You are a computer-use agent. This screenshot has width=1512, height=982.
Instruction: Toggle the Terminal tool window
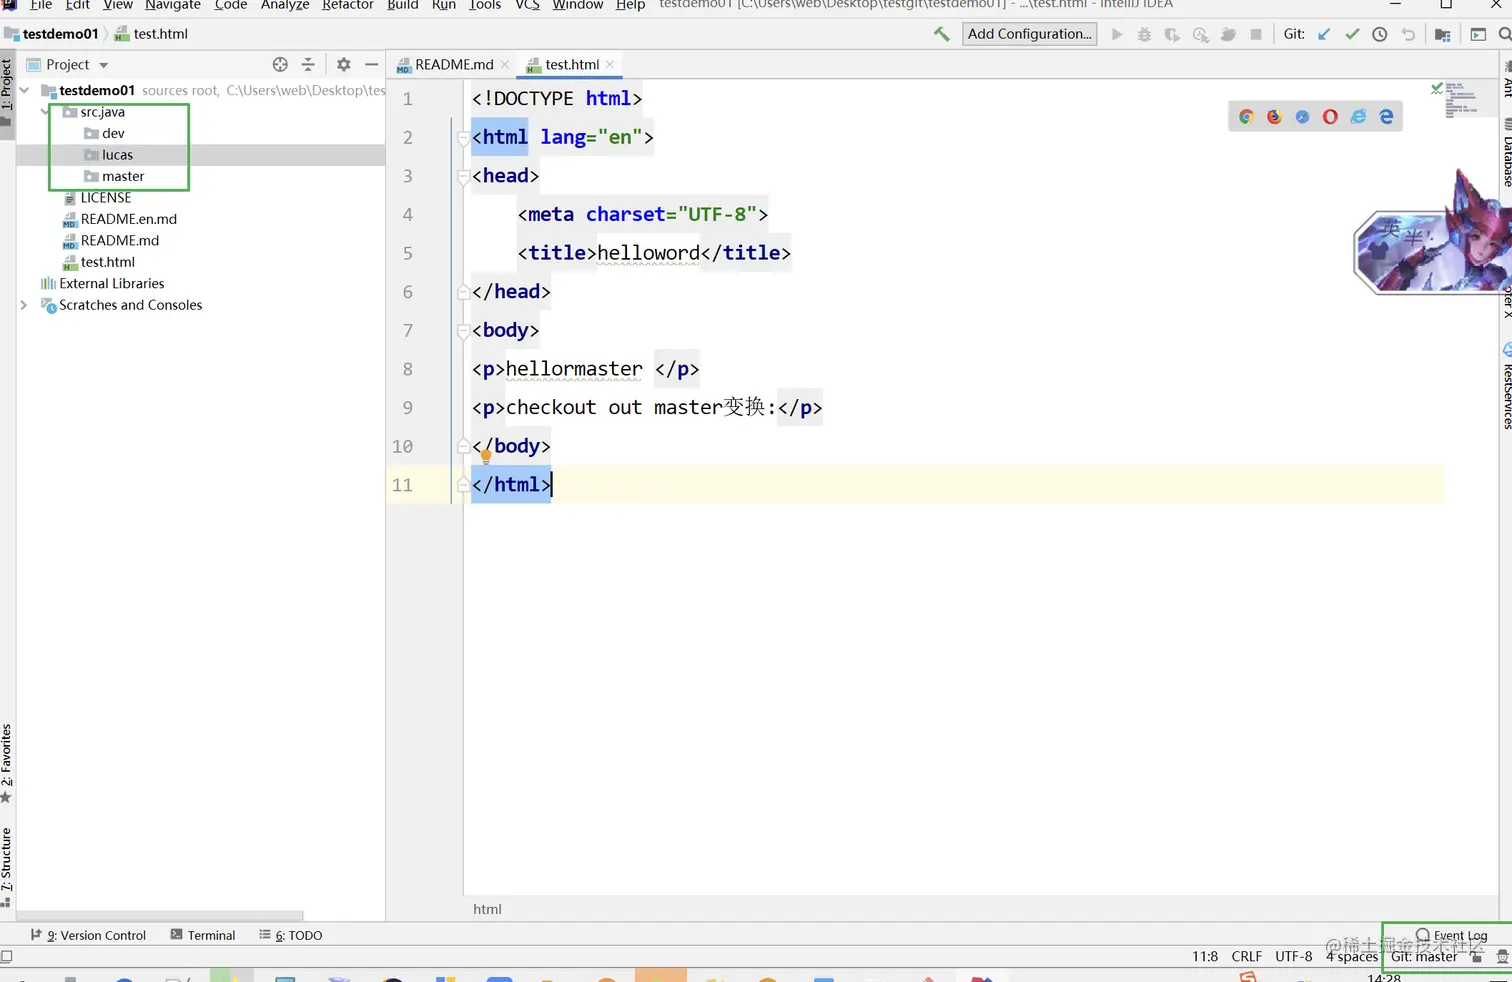point(203,935)
